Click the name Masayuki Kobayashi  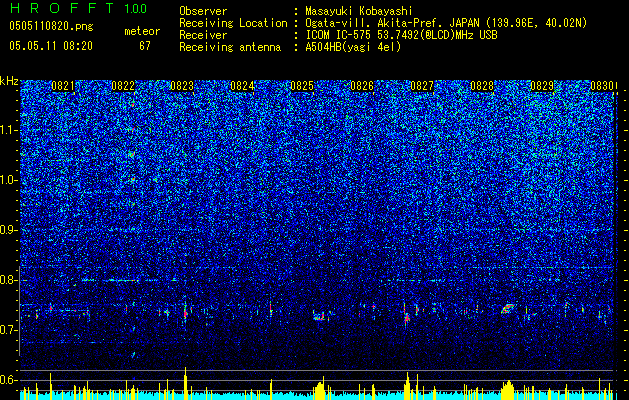coord(359,11)
